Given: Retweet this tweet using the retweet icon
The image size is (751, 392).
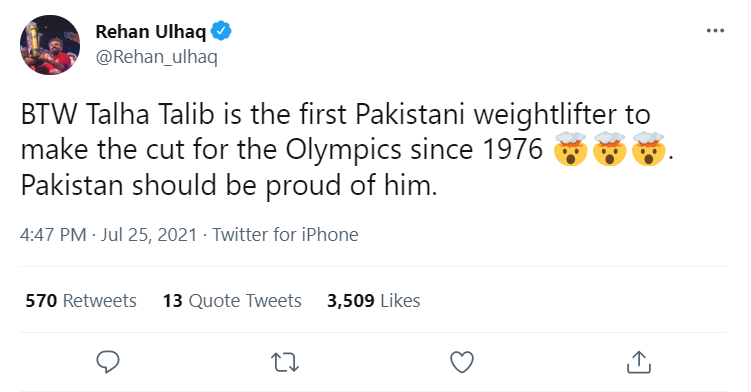Looking at the screenshot, I should 285,362.
